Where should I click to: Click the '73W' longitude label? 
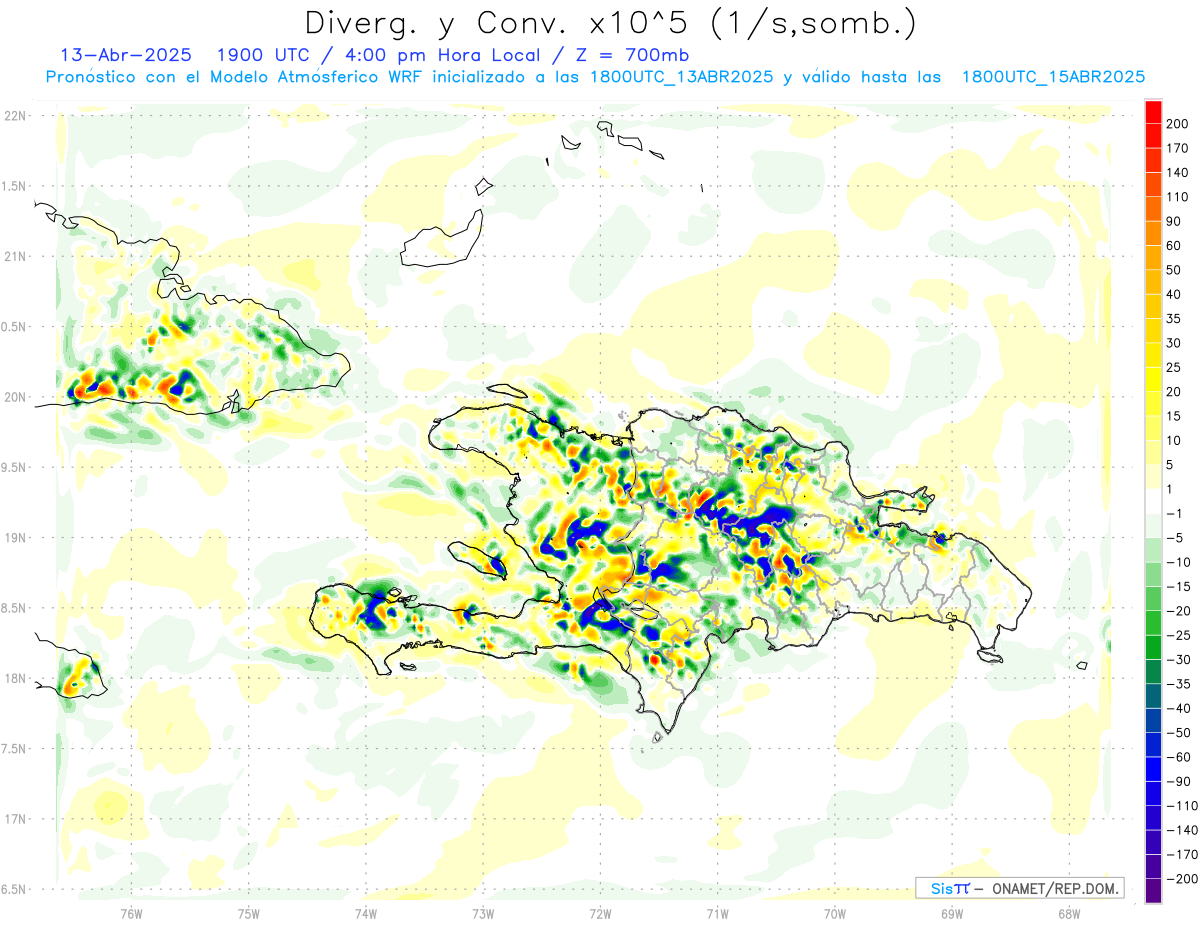[483, 914]
